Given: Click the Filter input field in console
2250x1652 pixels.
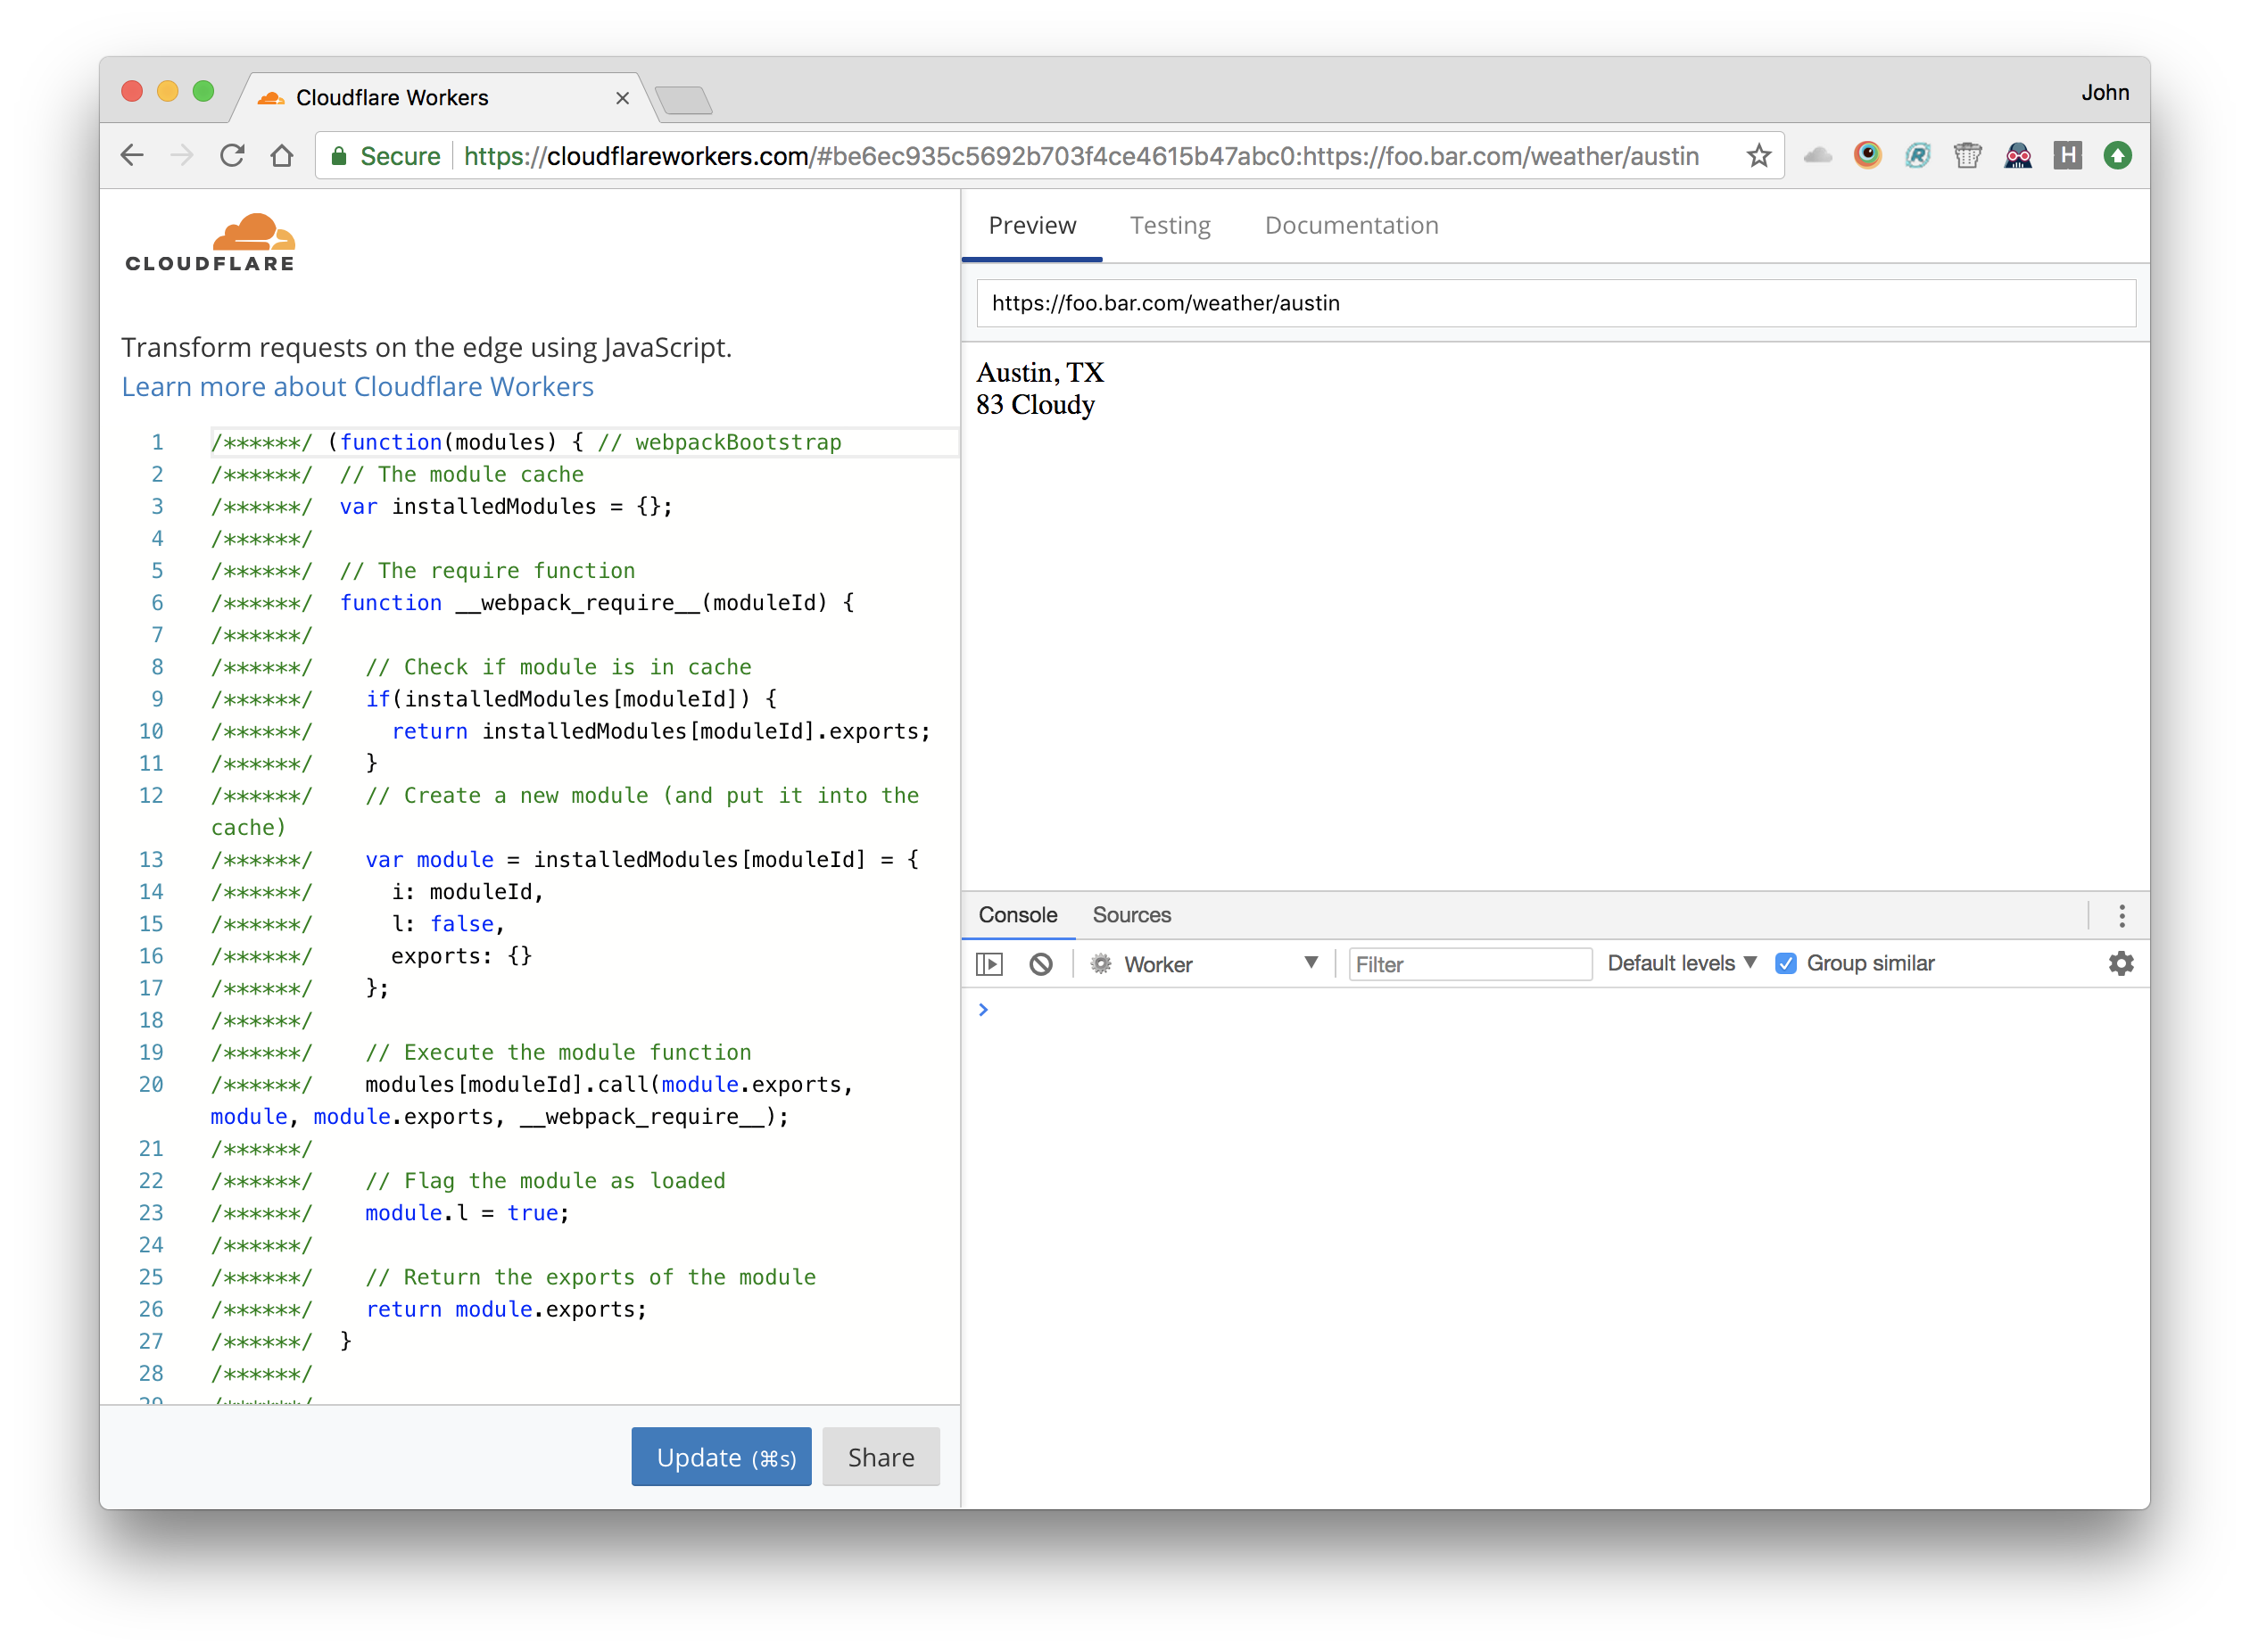Looking at the screenshot, I should [x=1466, y=962].
